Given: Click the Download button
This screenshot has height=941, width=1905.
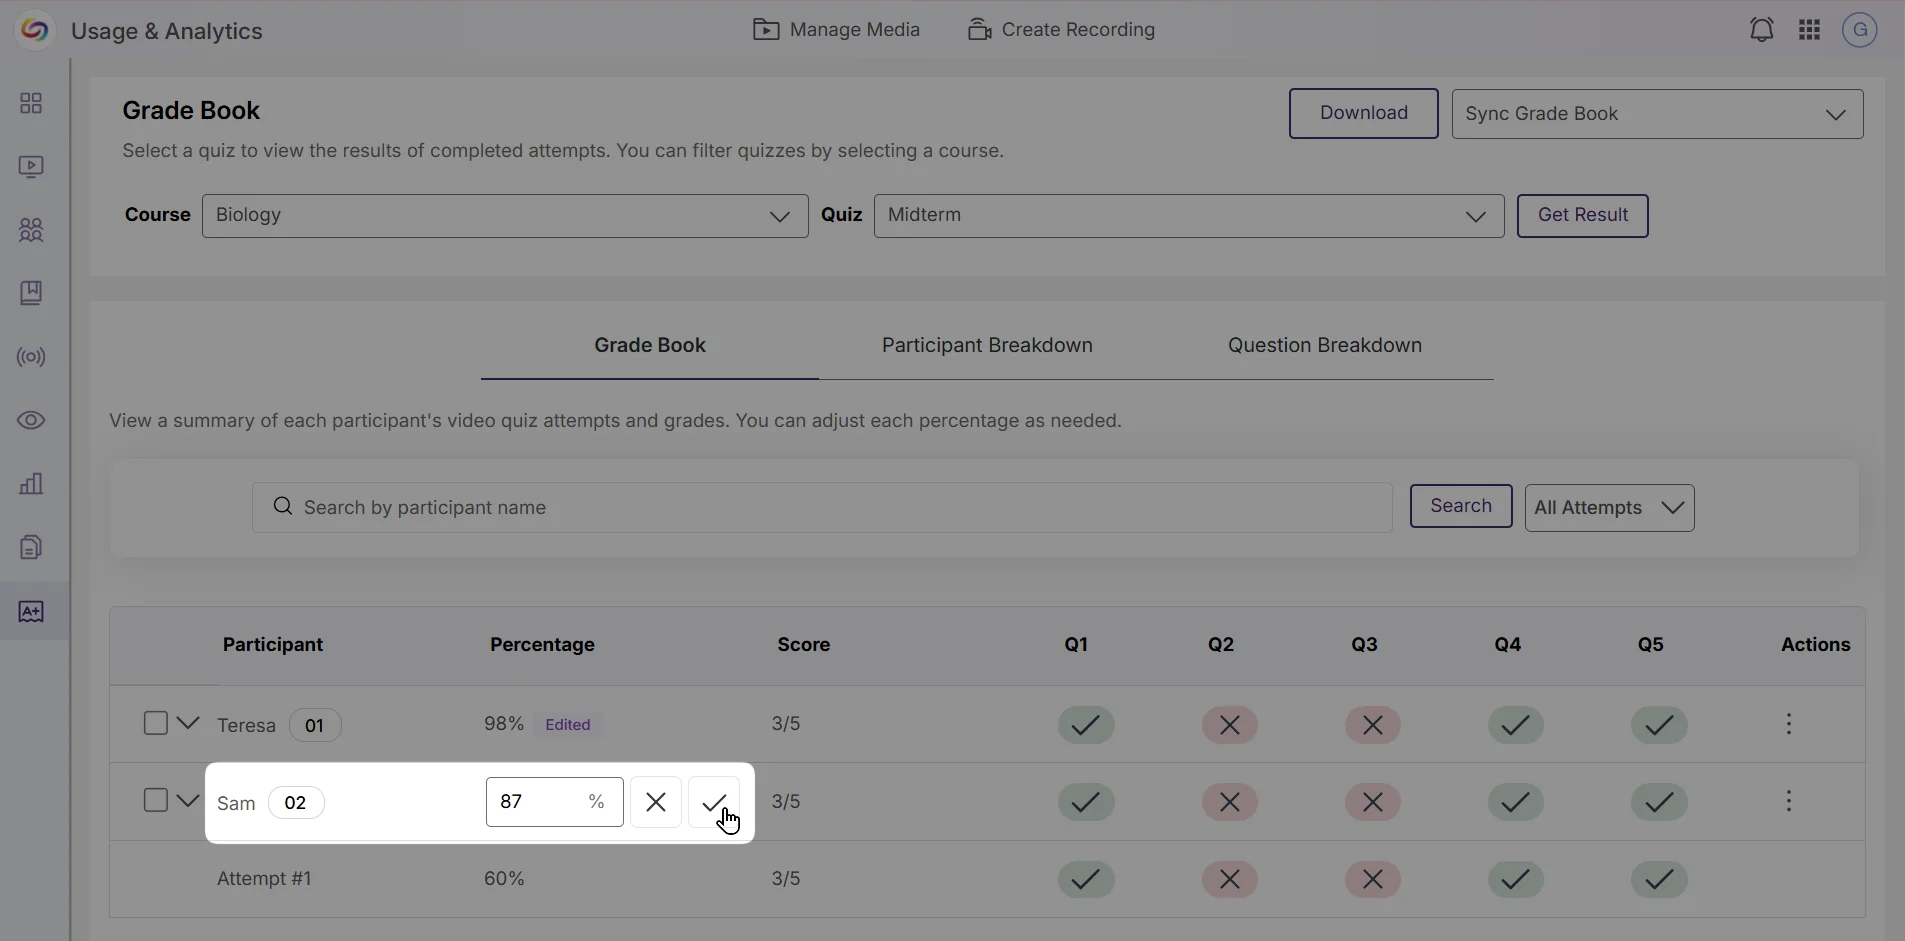Looking at the screenshot, I should coord(1363,113).
